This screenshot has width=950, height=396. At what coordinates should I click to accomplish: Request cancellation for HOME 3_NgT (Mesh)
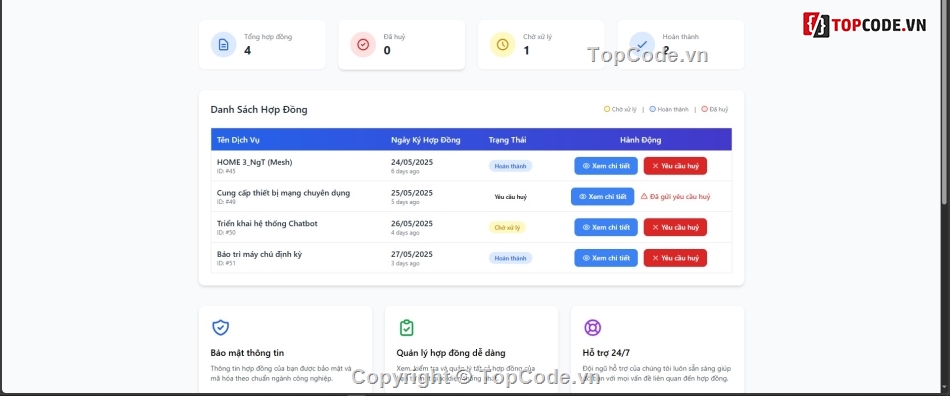[675, 166]
